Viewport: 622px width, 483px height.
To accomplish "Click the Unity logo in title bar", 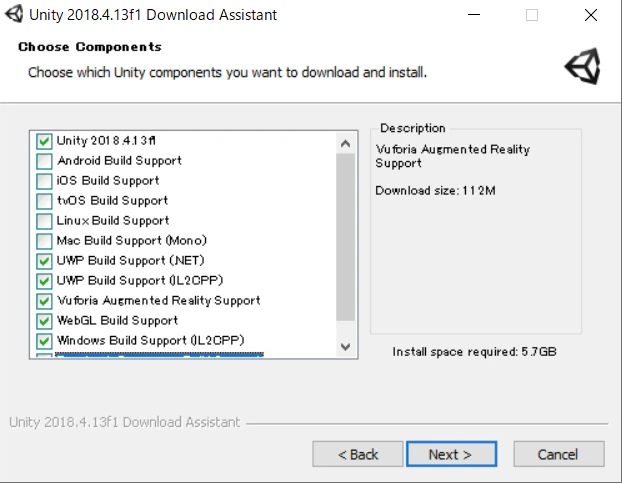I will (14, 14).
